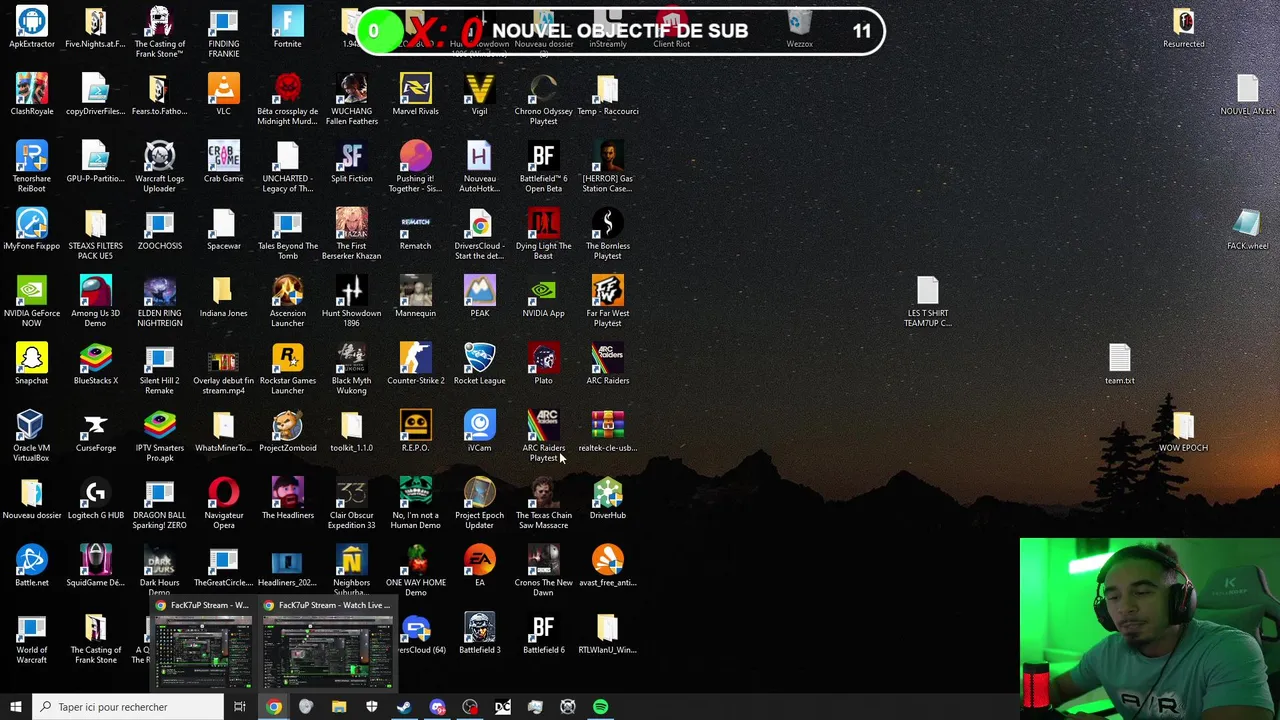The width and height of the screenshot is (1280, 720).
Task: Launch Counter-Strike 2 shortcut
Action: 416,363
